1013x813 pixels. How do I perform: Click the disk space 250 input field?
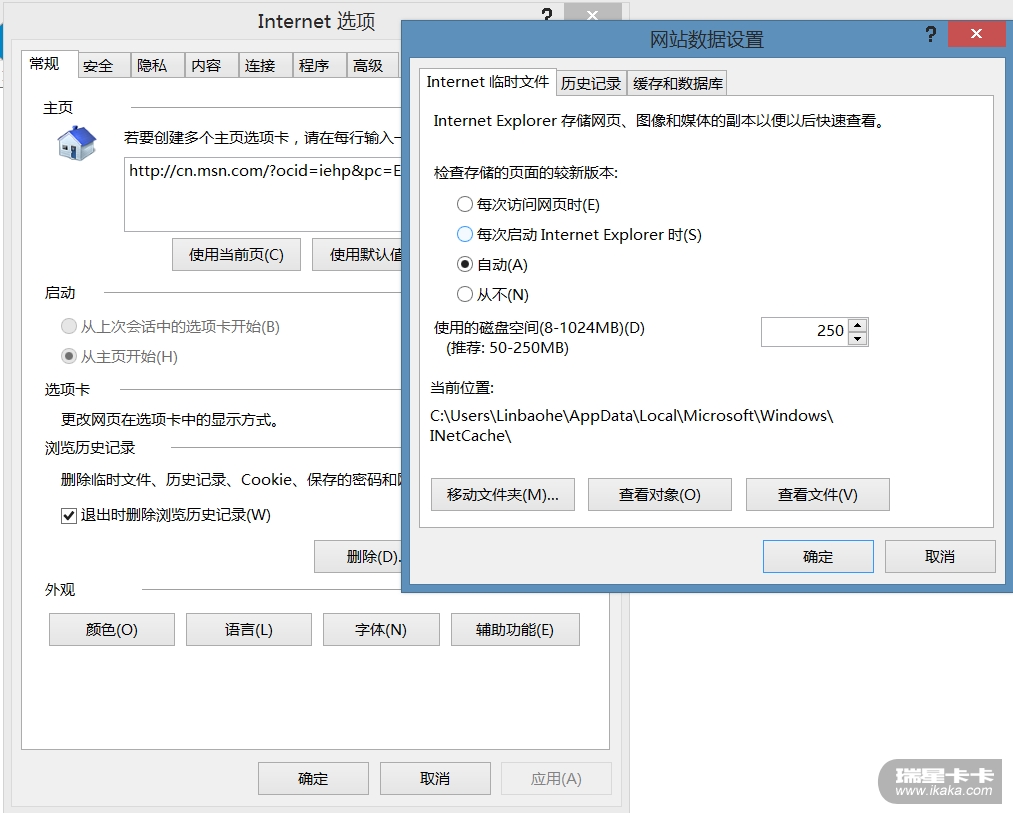805,332
